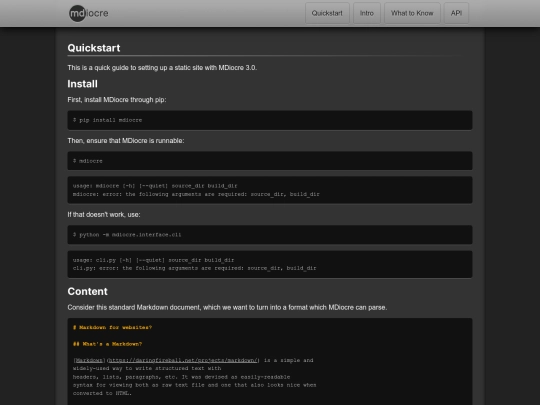
Task: Click the daringfireball.net markdown URL
Action: click(183, 360)
